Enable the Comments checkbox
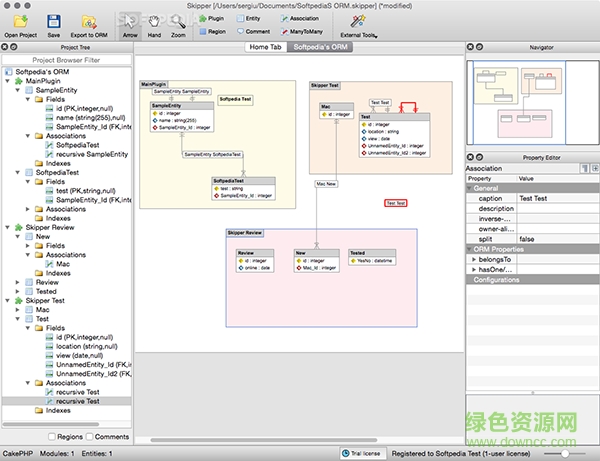 tap(89, 437)
